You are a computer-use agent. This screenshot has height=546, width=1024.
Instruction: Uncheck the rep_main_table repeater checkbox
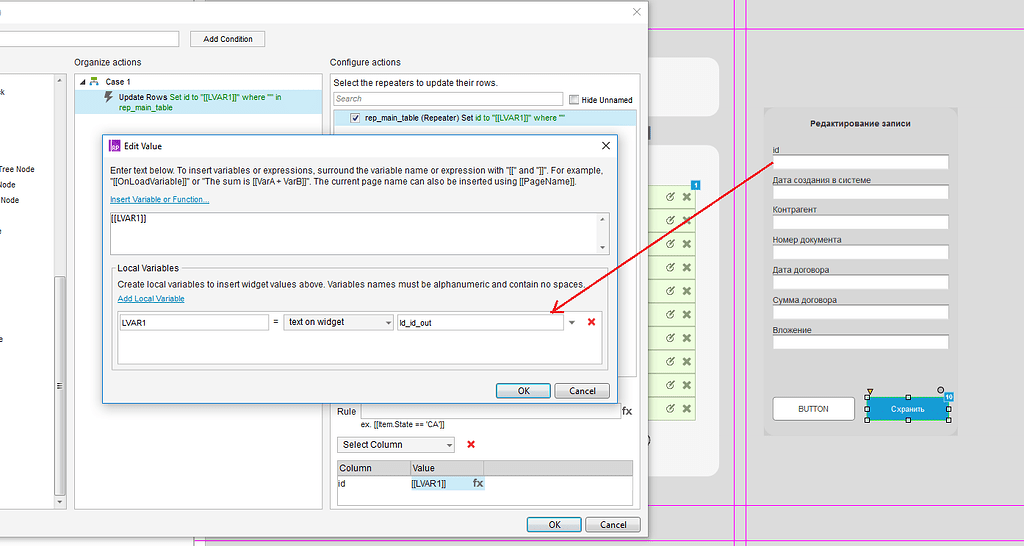pos(355,118)
